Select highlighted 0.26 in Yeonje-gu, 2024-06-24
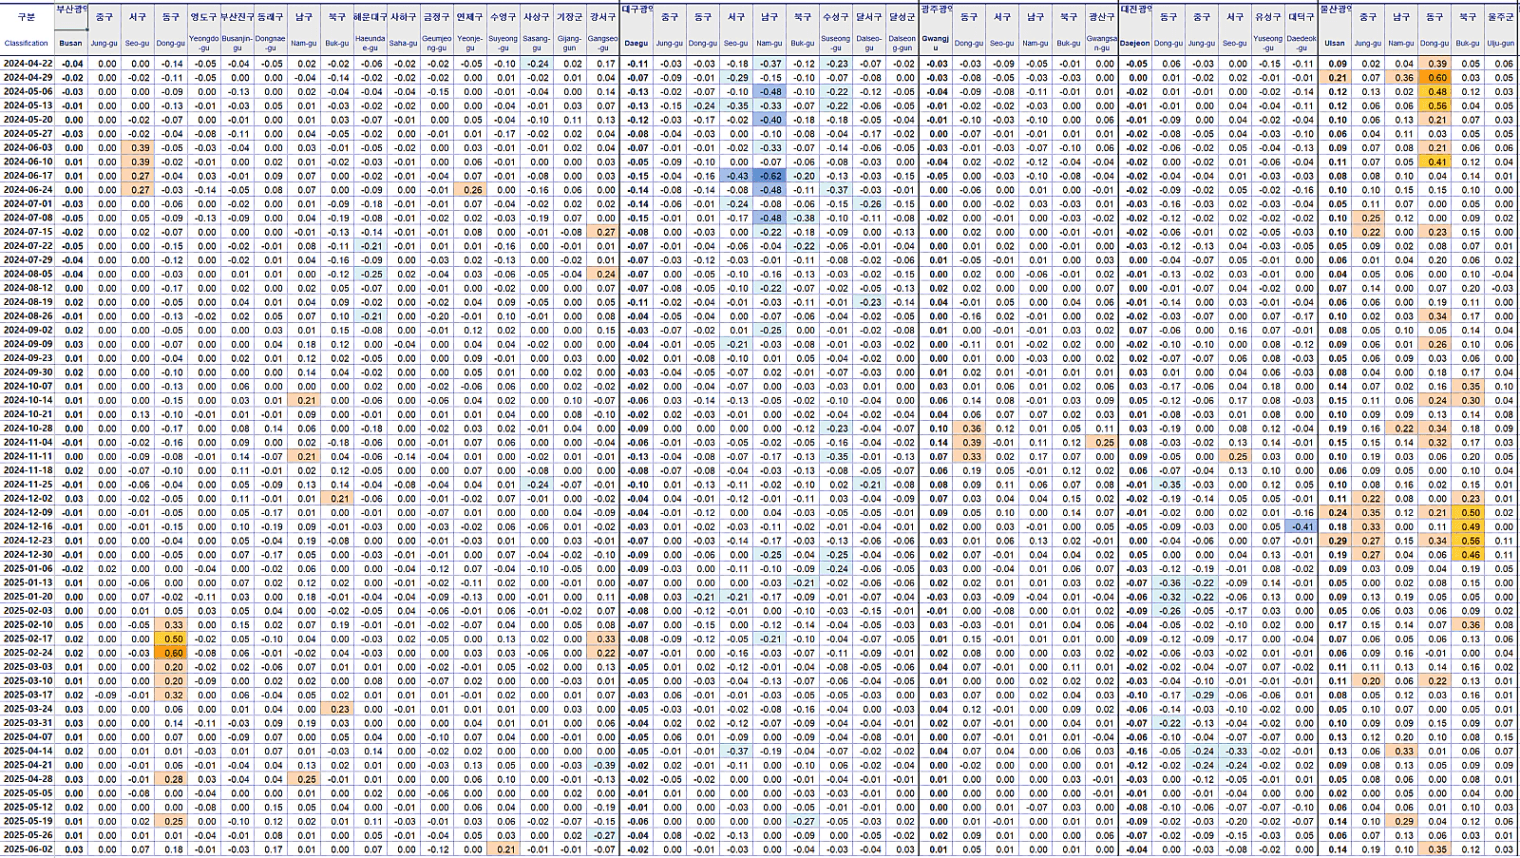The height and width of the screenshot is (858, 1520). tap(470, 189)
